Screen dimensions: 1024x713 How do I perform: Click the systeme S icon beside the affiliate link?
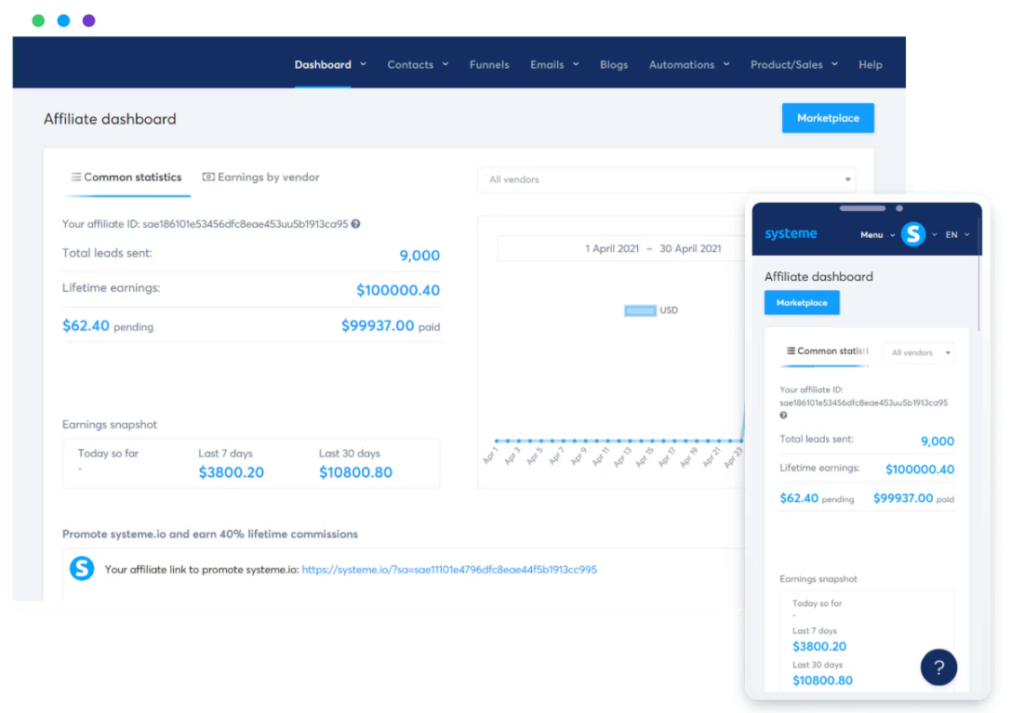tap(82, 568)
